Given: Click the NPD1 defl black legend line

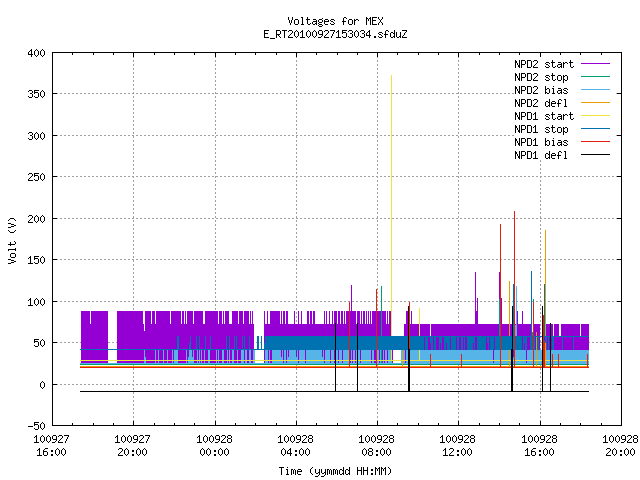Looking at the screenshot, I should click(x=595, y=155).
